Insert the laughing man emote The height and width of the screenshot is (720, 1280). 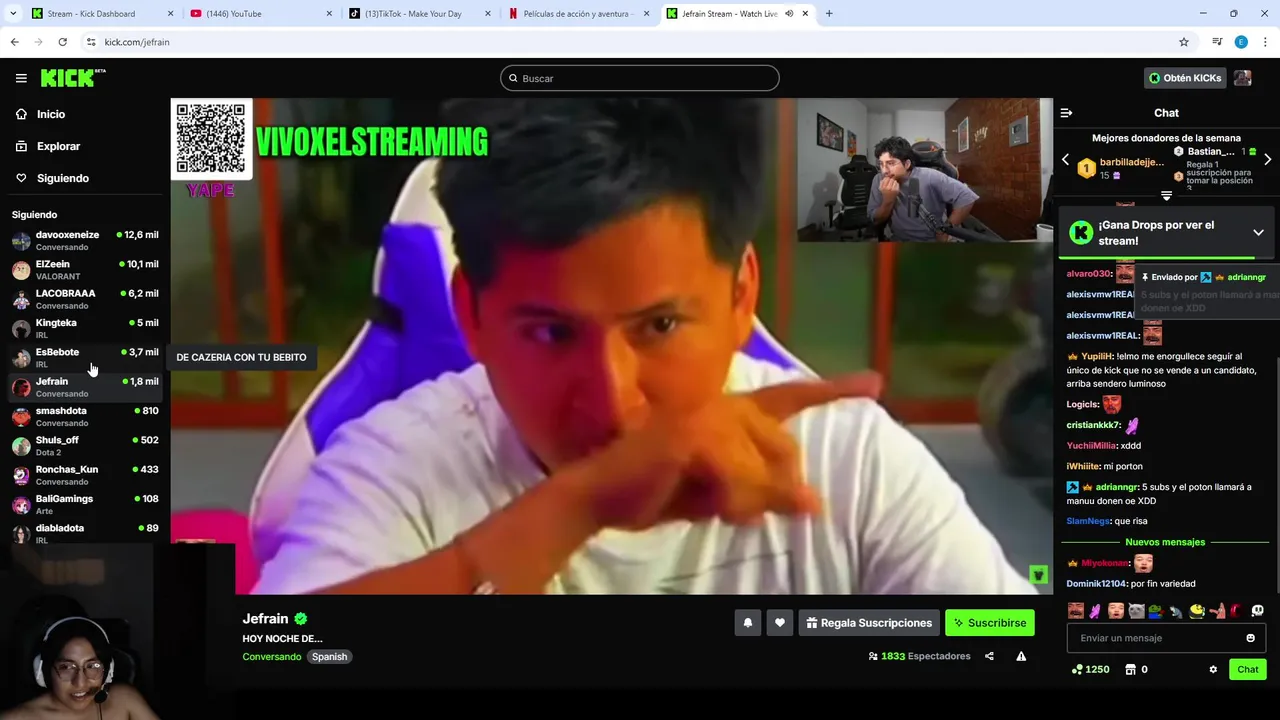pyautogui.click(x=1076, y=611)
